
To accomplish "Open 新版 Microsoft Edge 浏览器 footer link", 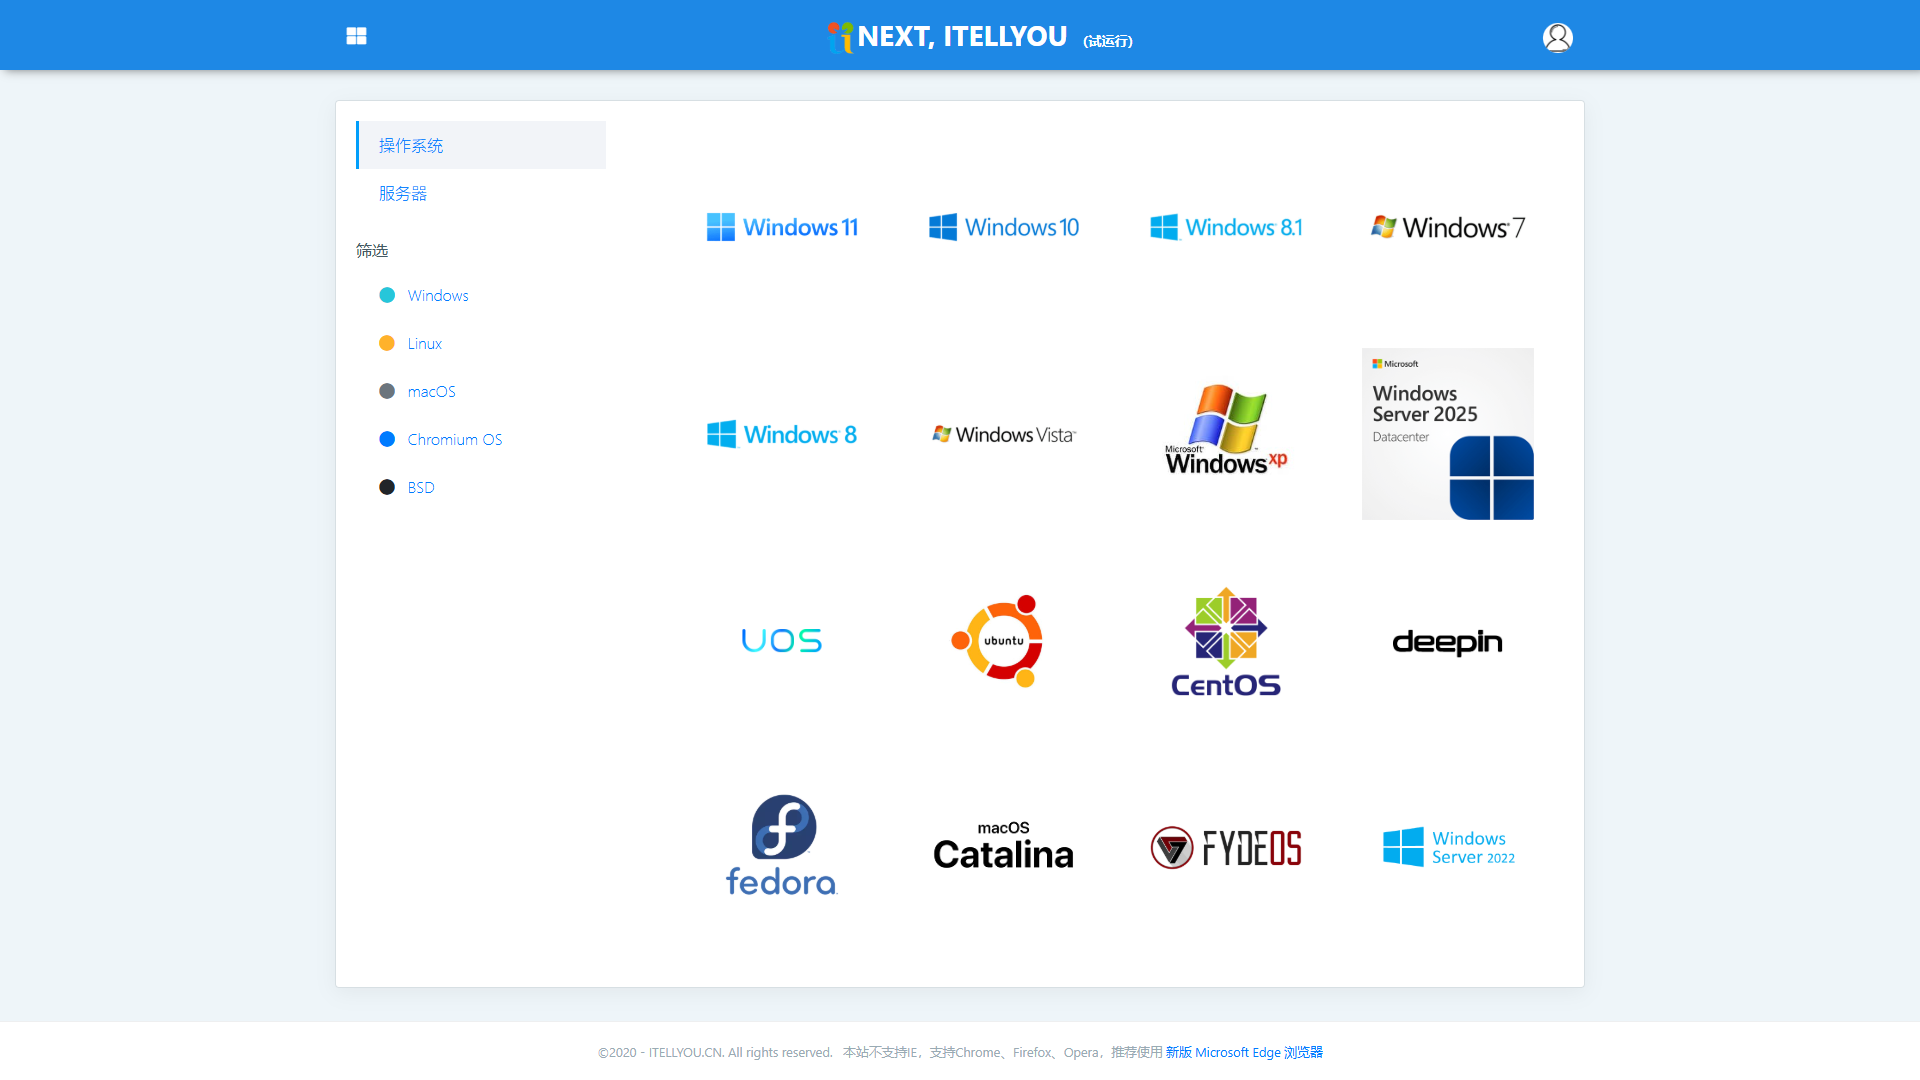I will click(1244, 1052).
